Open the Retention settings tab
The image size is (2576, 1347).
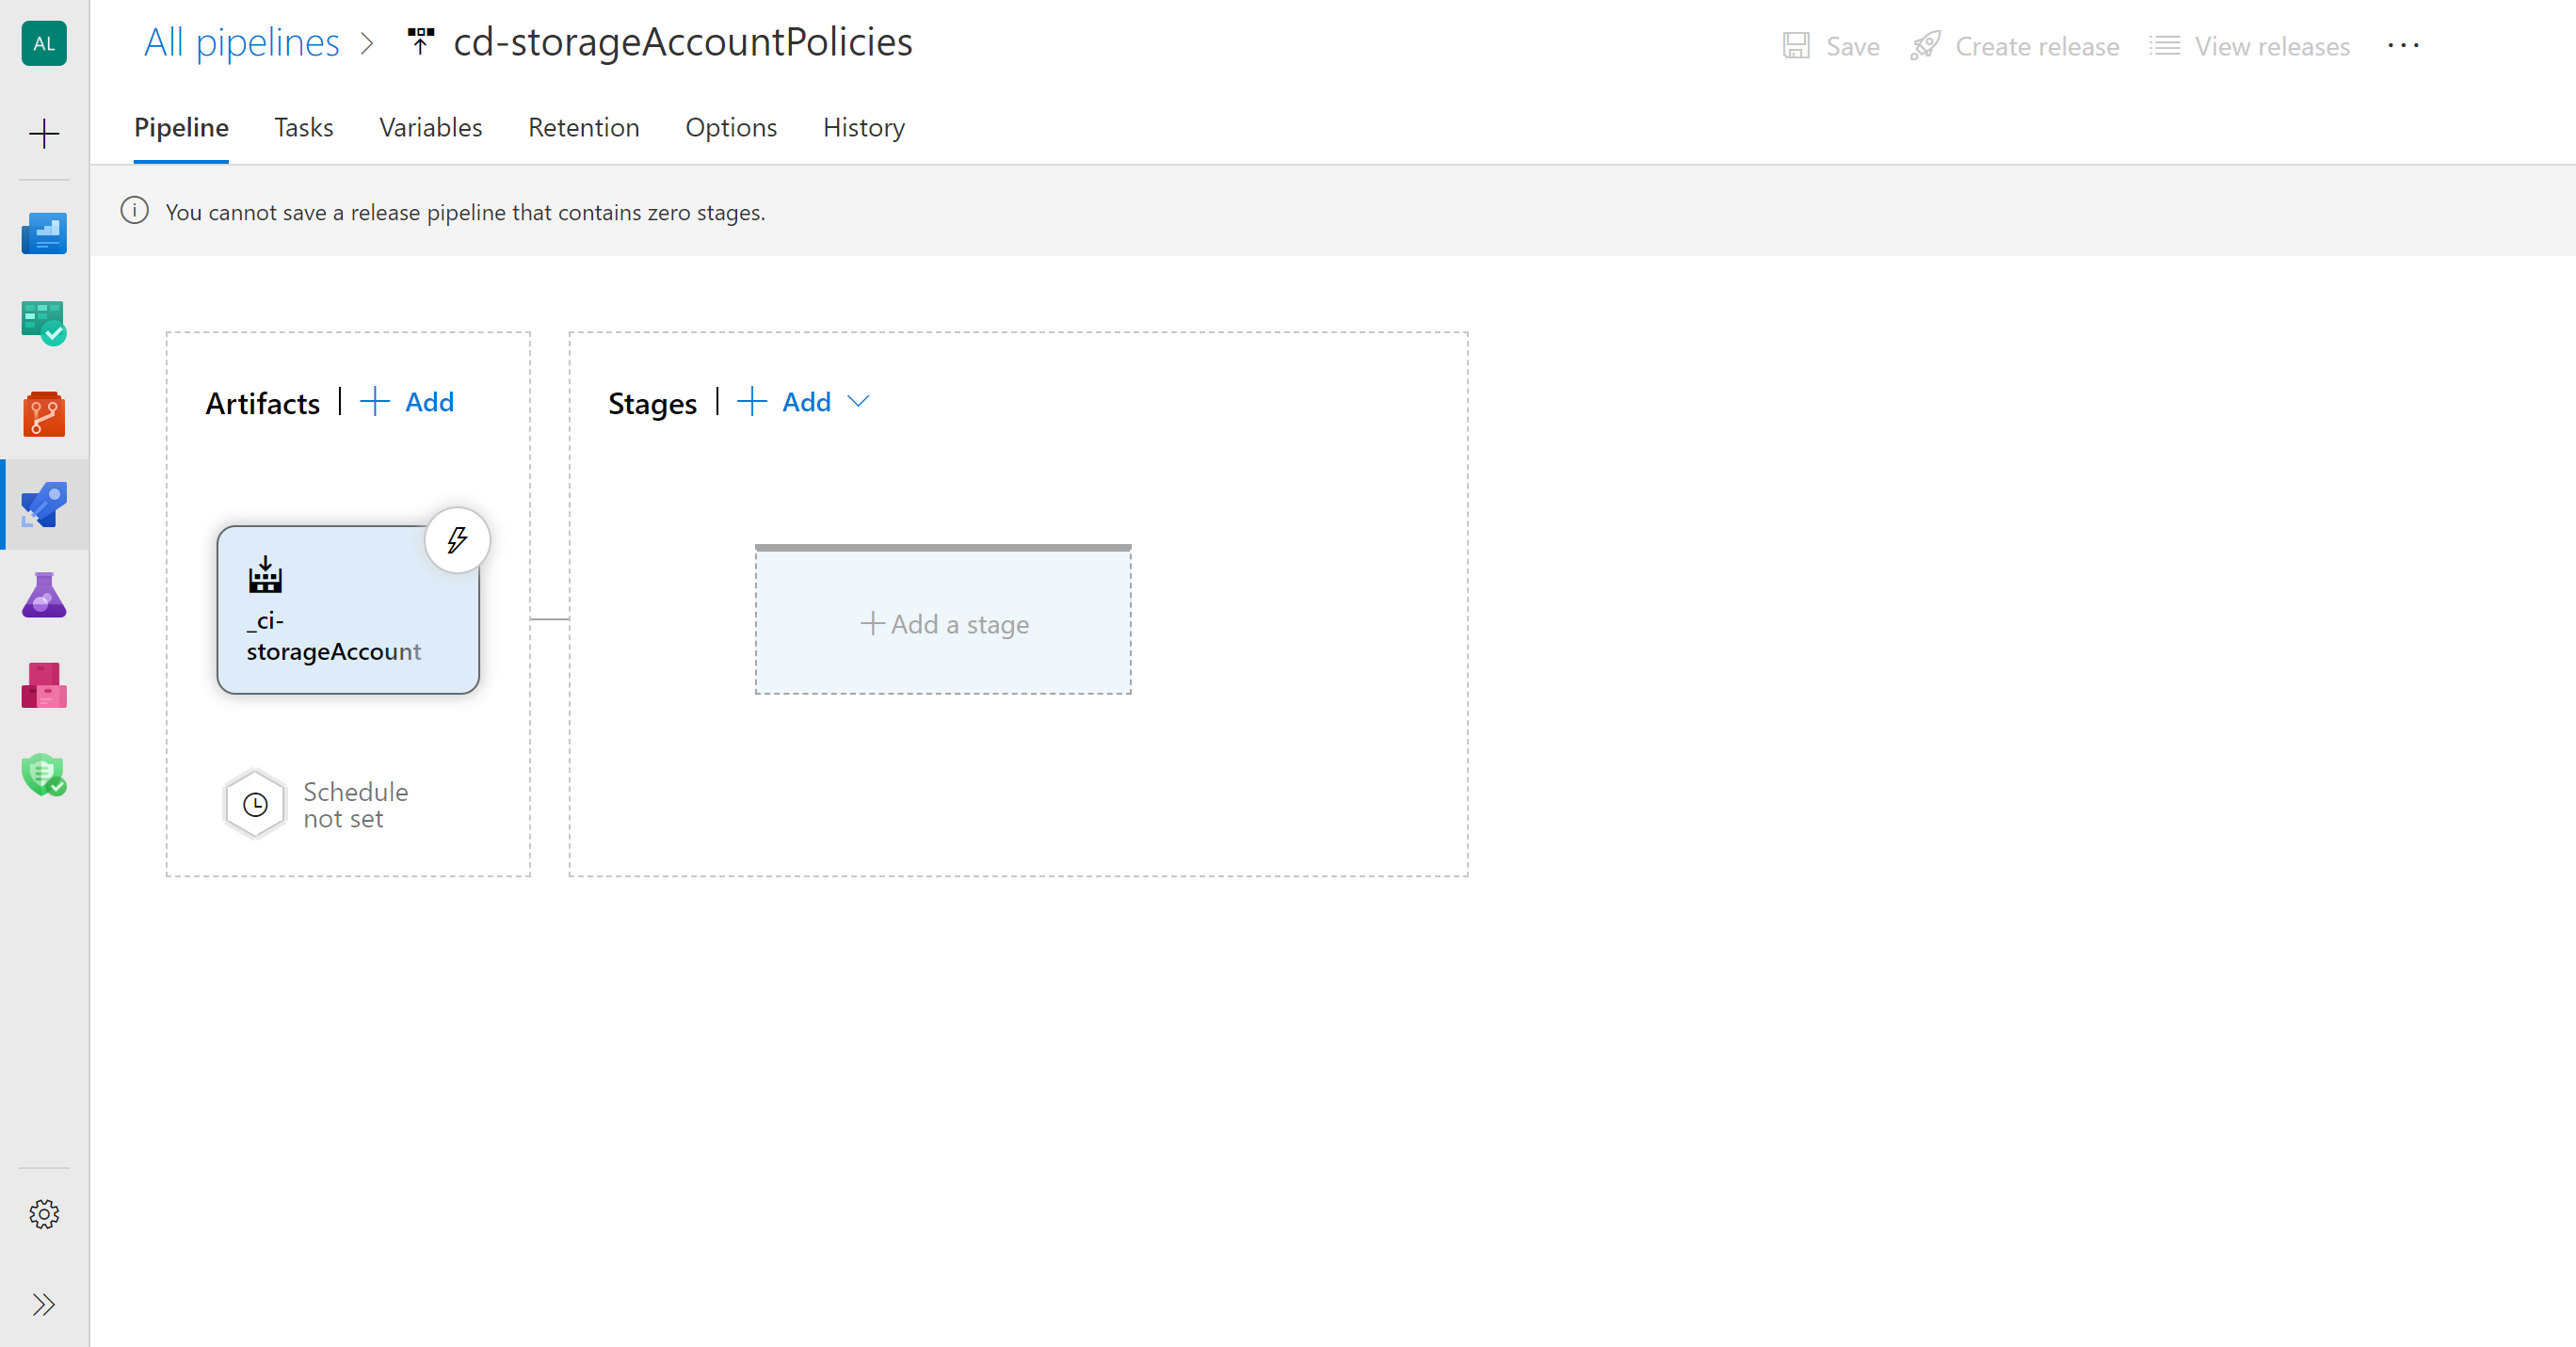tap(583, 126)
